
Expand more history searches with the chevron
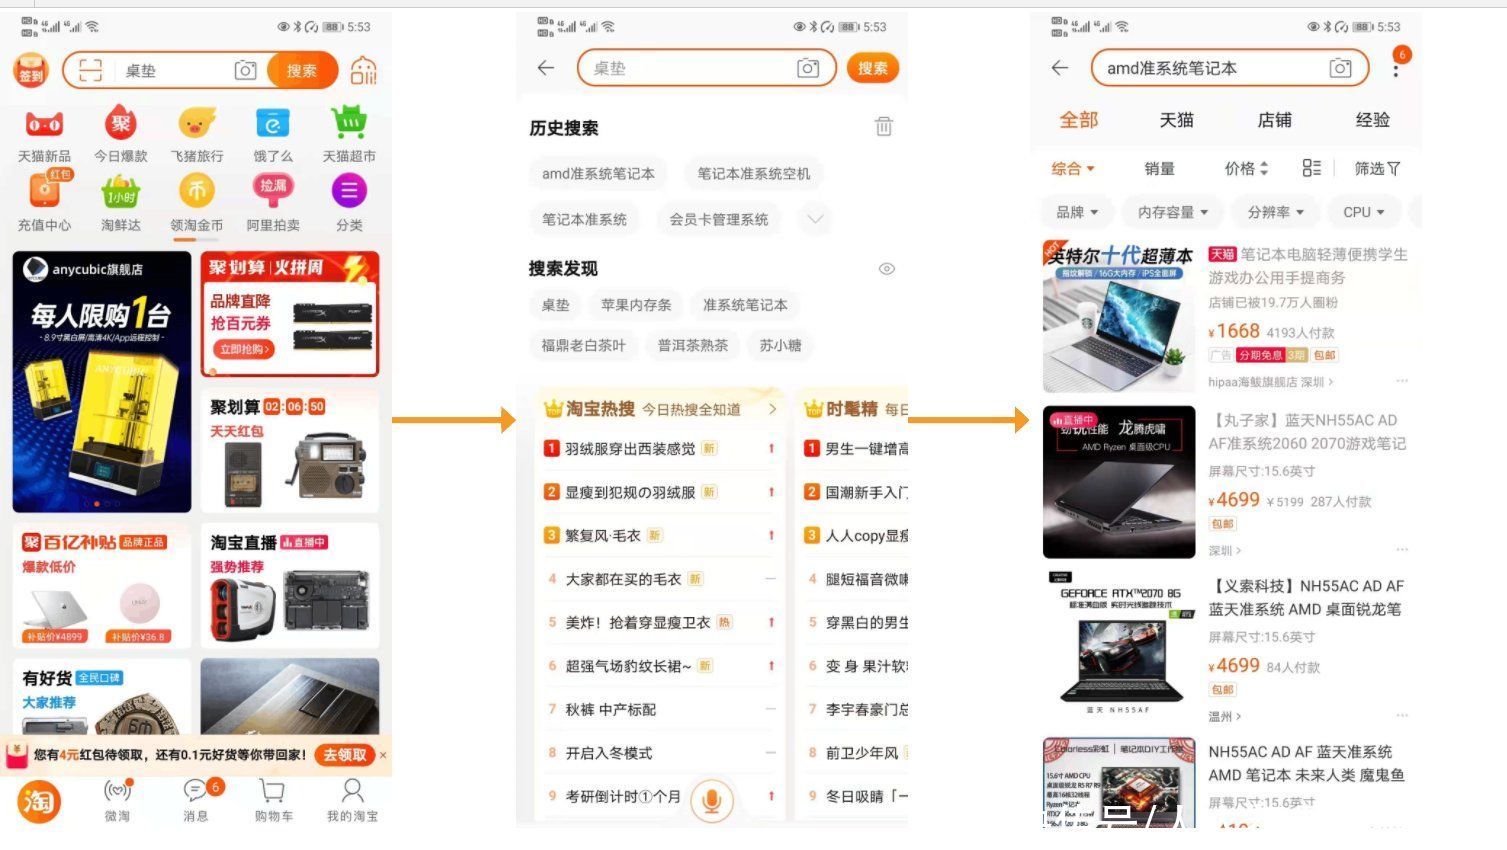(x=814, y=219)
